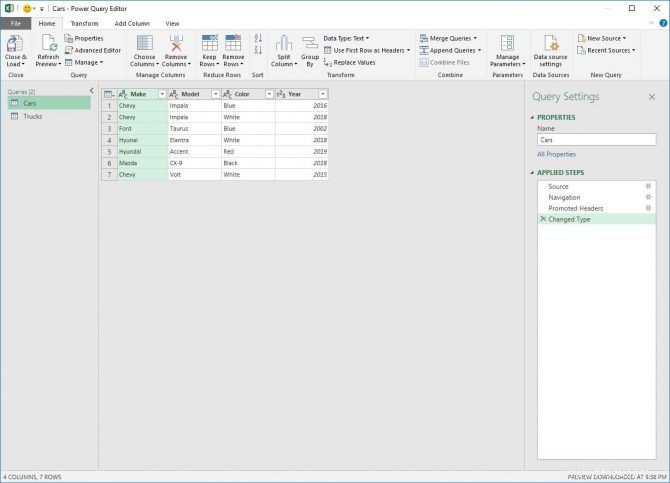The width and height of the screenshot is (670, 483).
Task: Open the help icon at ribbon right
Action: (x=664, y=24)
